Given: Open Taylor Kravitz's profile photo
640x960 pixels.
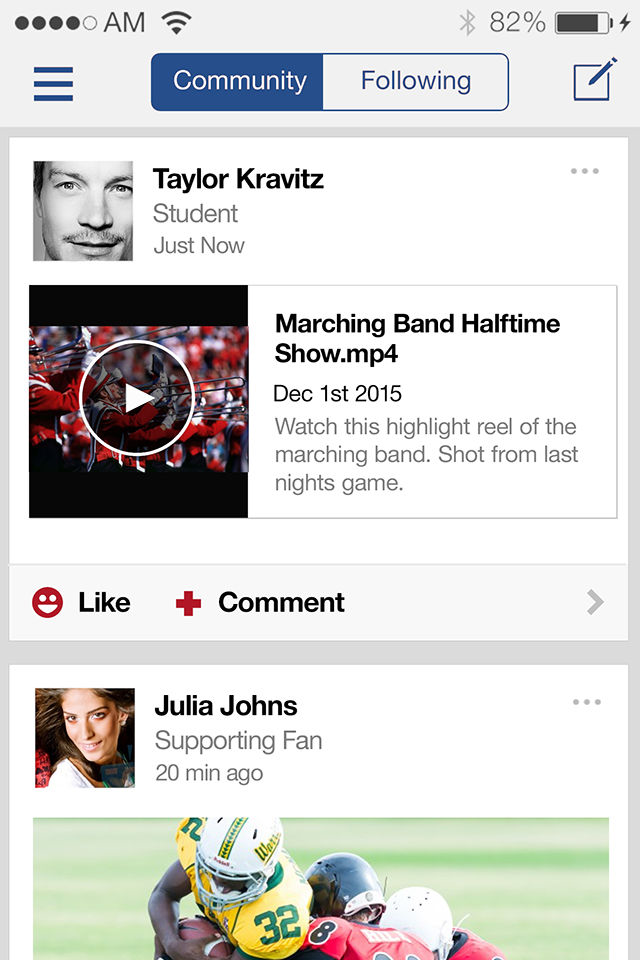Looking at the screenshot, I should click(x=83, y=211).
